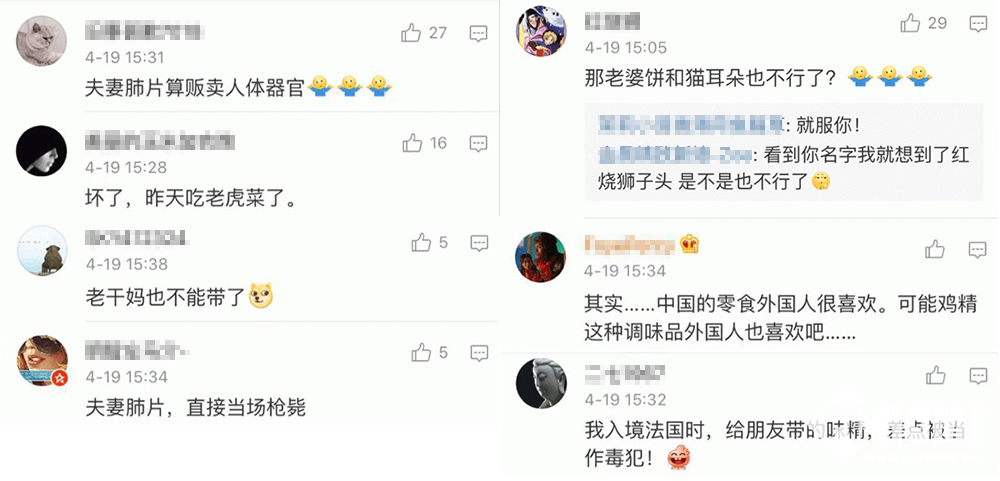
Task: Like the 老干妈也不能带了 comment
Action: tap(422, 242)
